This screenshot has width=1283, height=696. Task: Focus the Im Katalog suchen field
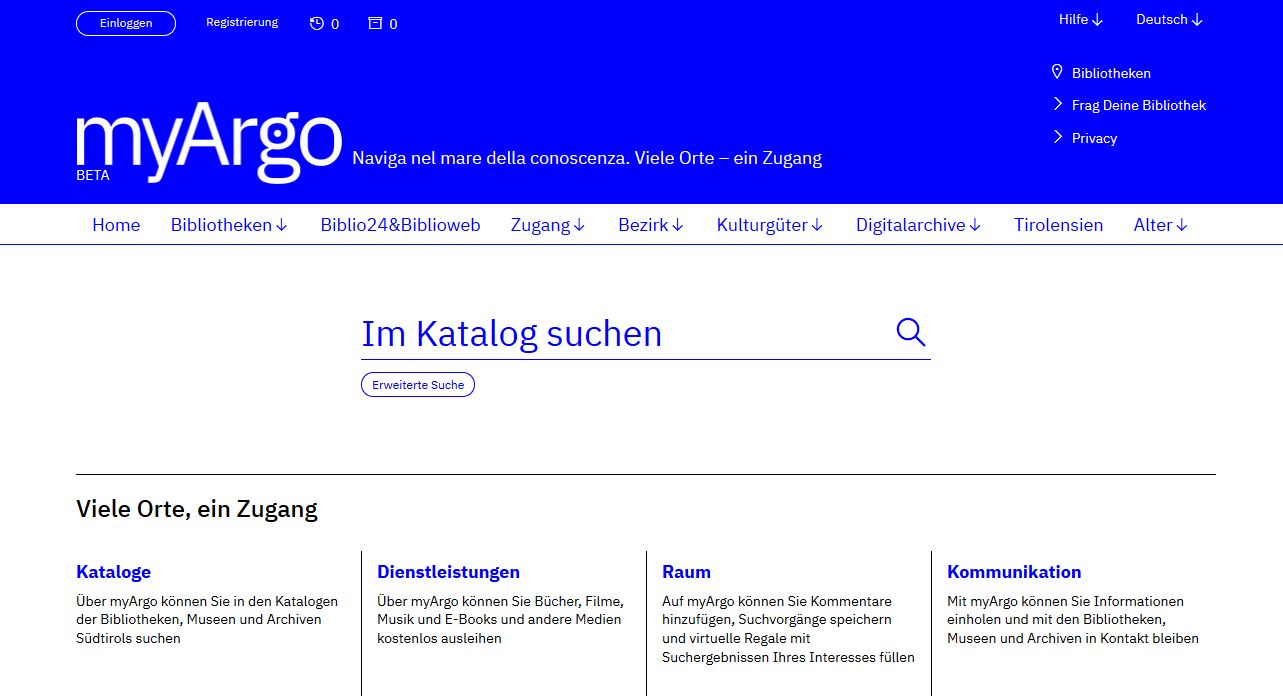coord(625,334)
